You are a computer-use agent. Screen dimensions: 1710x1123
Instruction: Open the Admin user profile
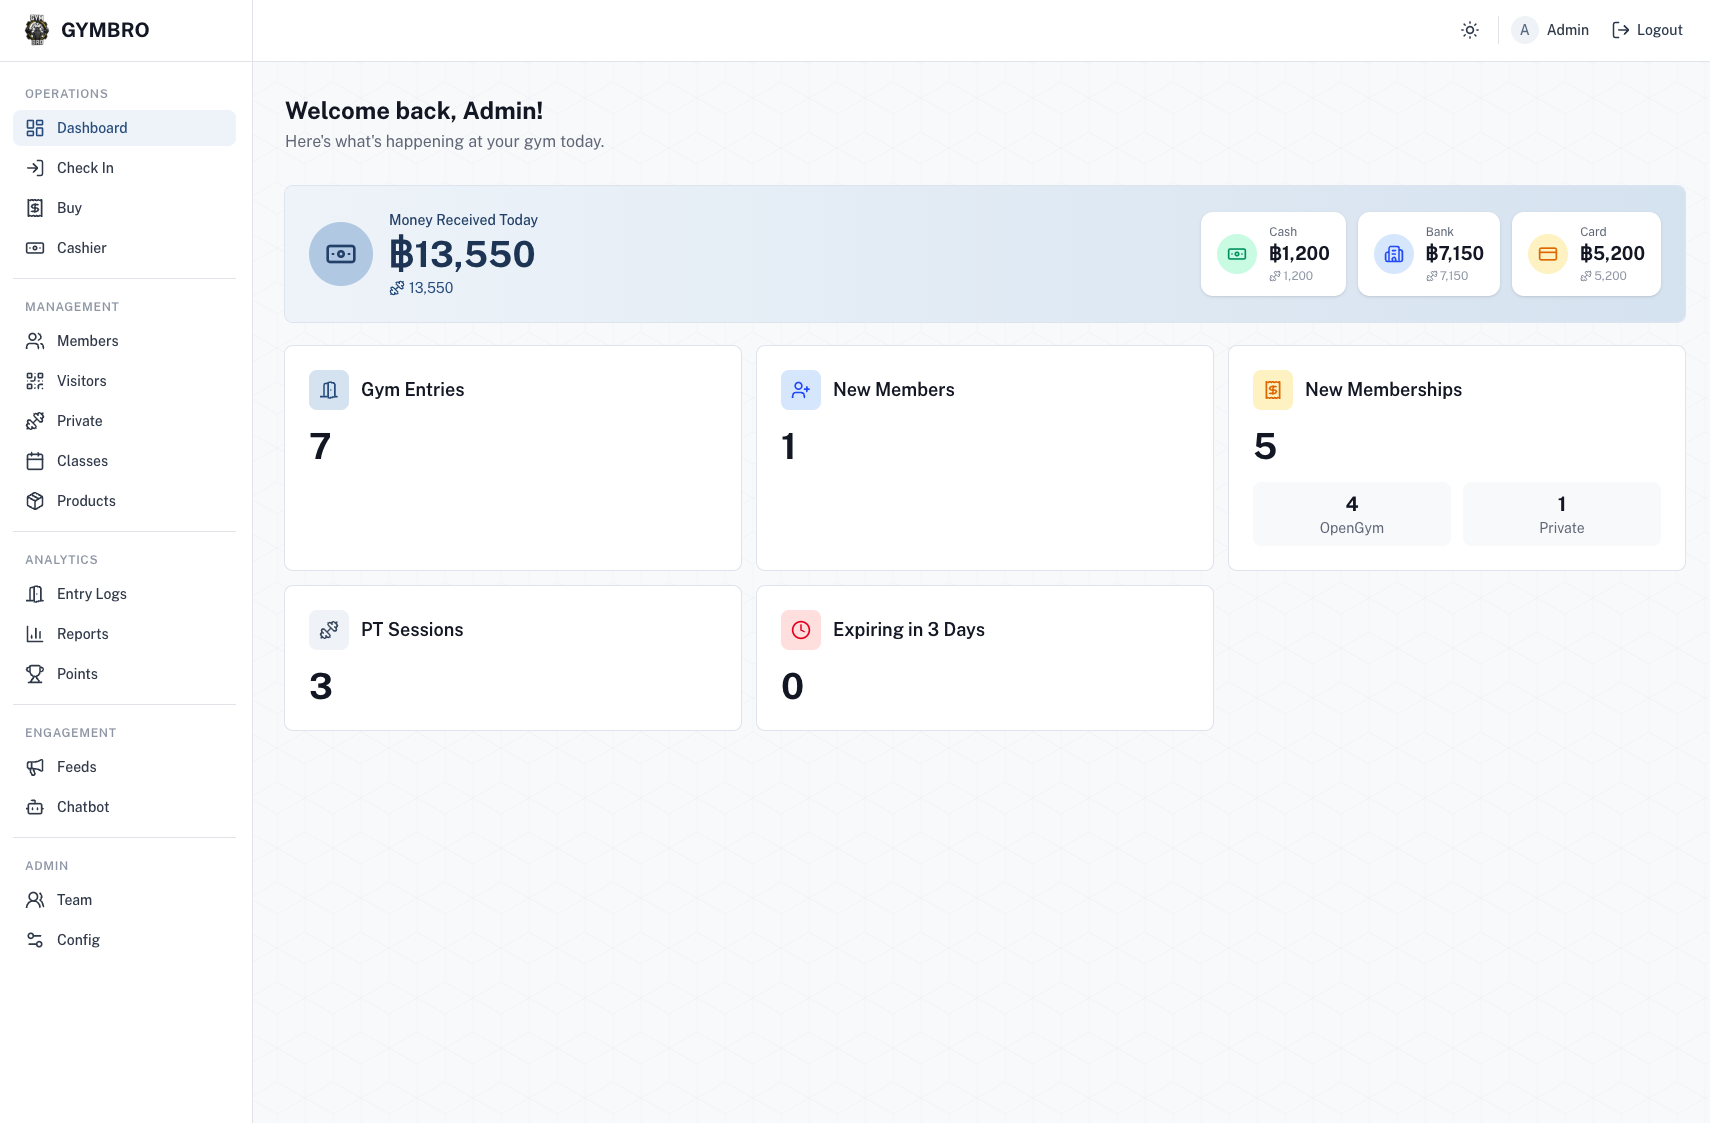1551,30
